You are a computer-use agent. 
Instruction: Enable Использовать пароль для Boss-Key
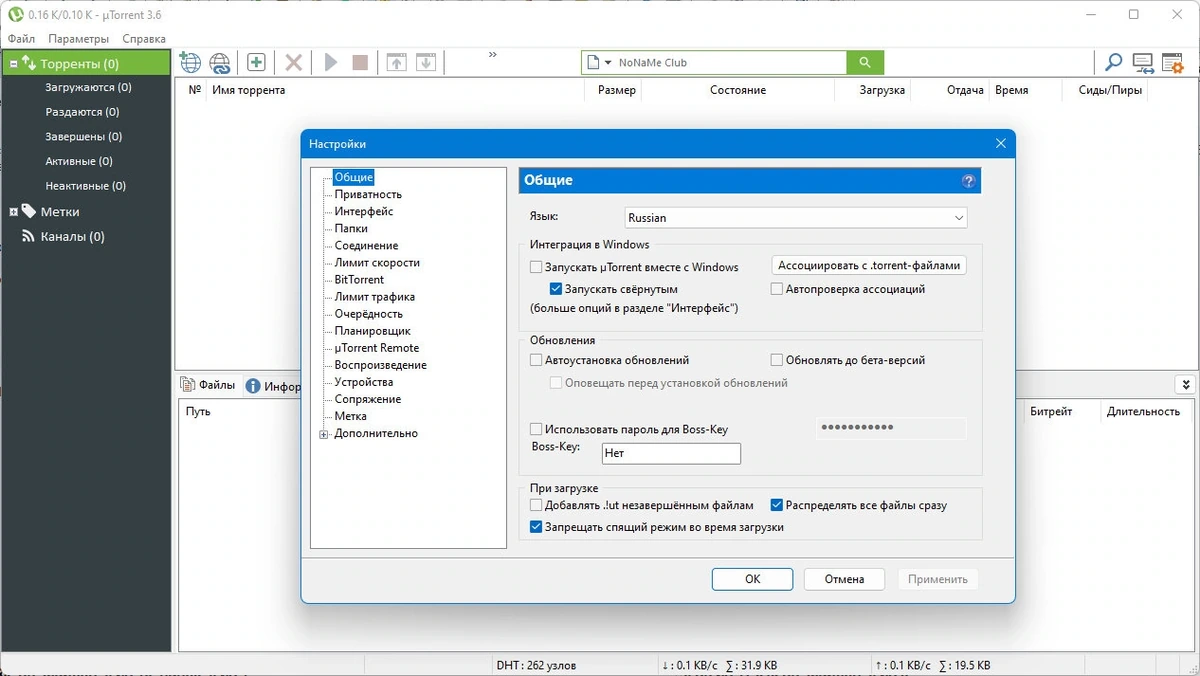[536, 429]
